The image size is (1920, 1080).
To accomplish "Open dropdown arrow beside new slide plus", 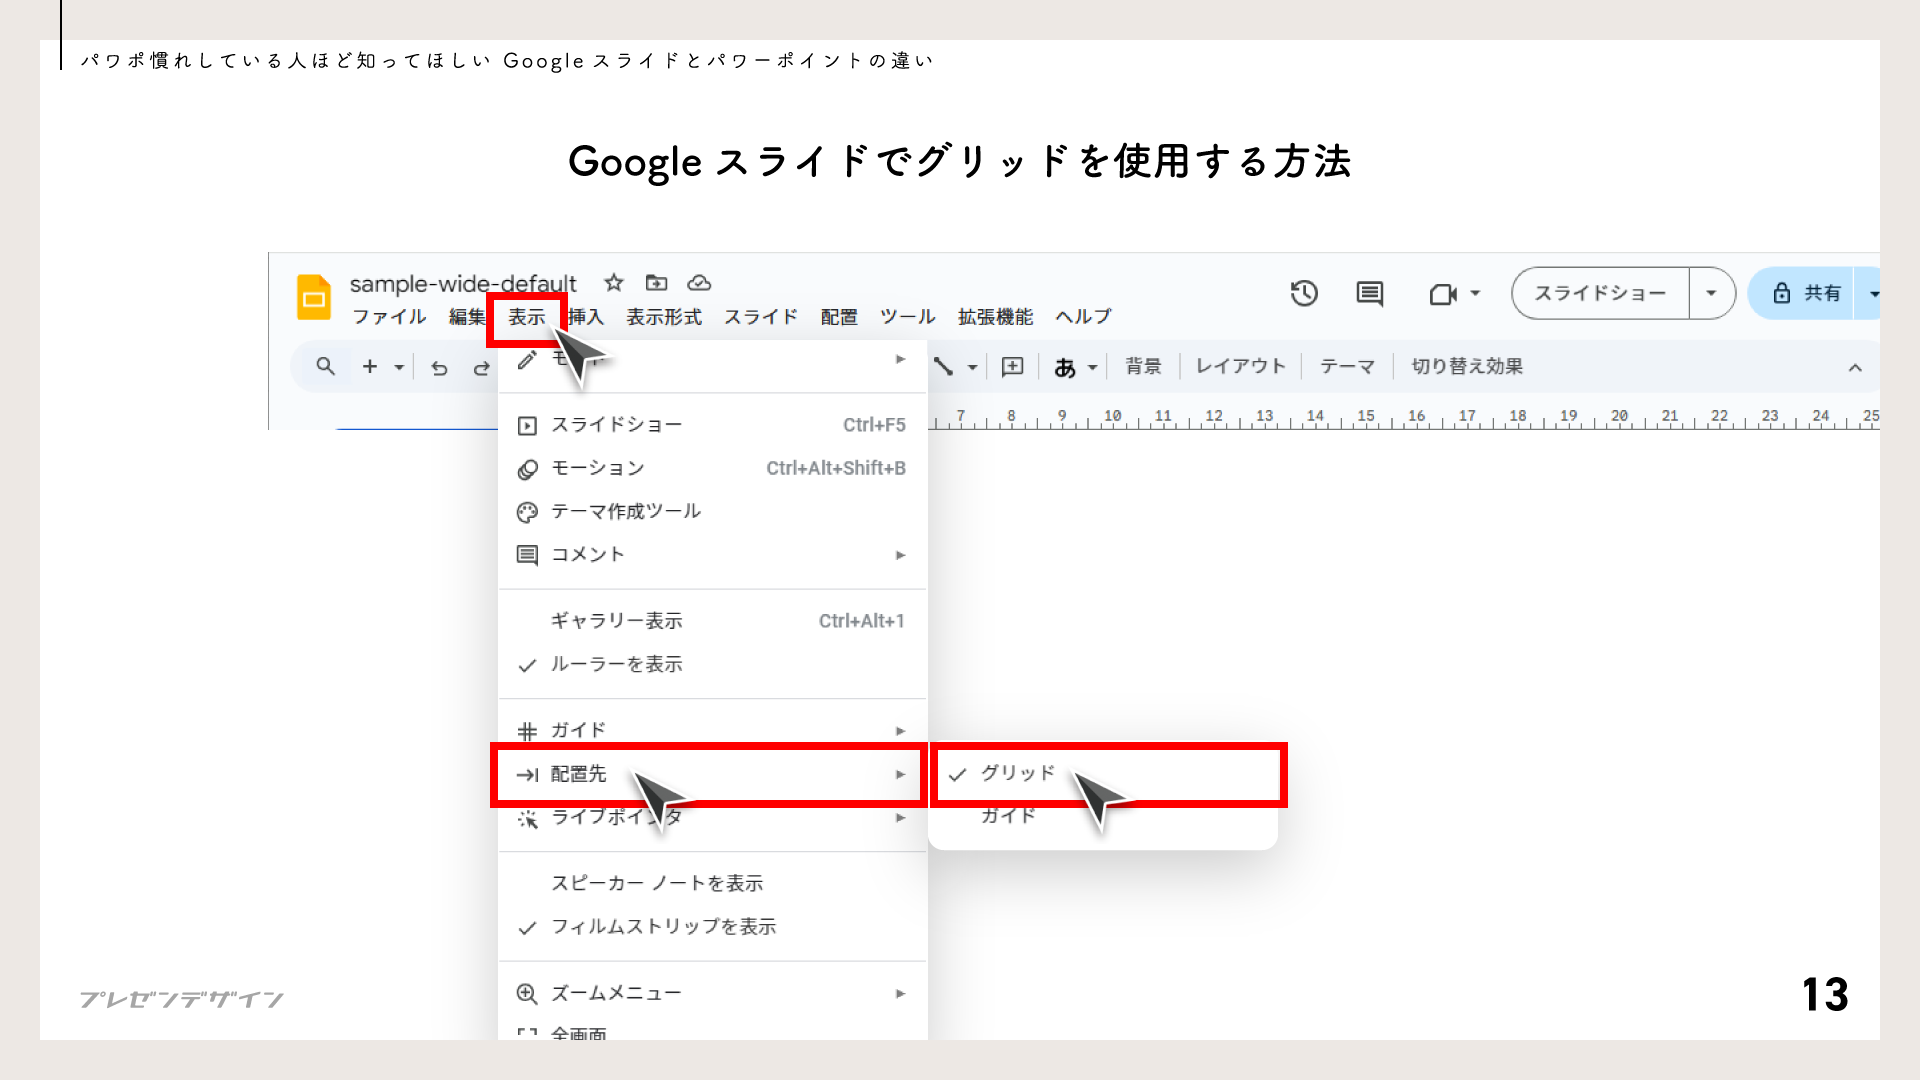I will pyautogui.click(x=399, y=367).
